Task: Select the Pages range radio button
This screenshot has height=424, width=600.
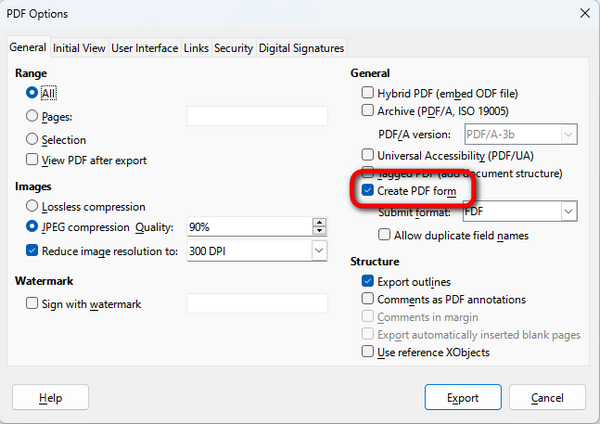Action: tap(33, 116)
